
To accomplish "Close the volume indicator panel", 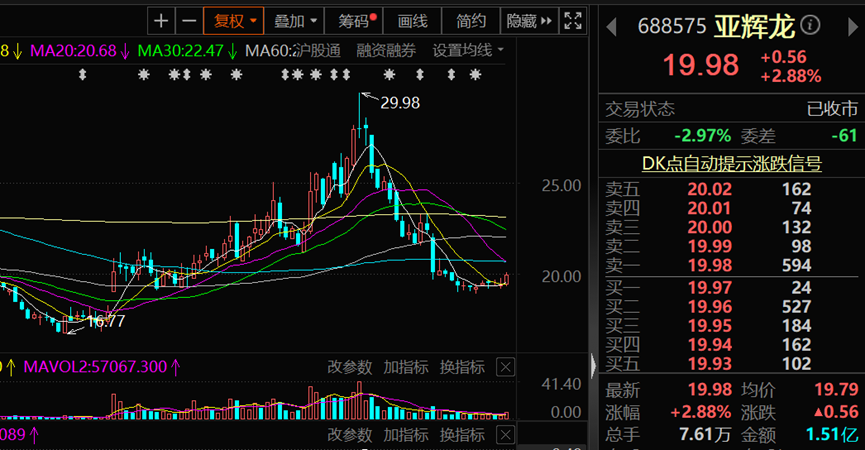I will 505,367.
